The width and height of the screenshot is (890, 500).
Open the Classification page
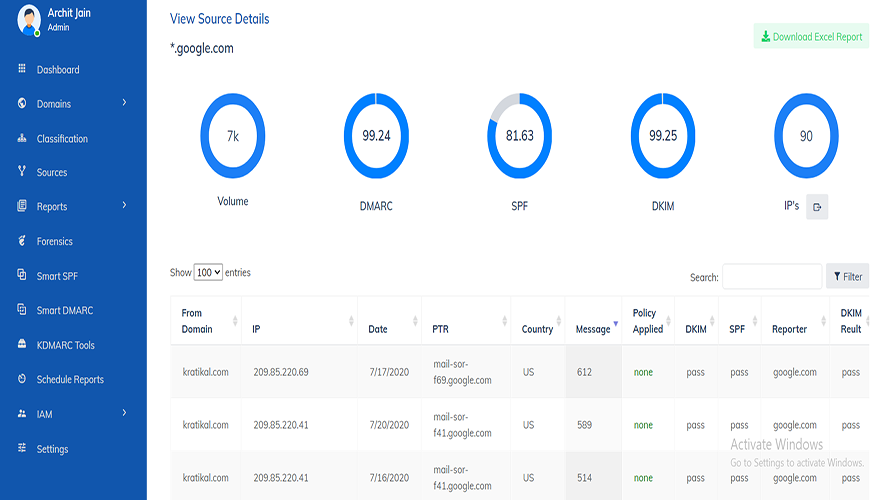click(x=62, y=138)
